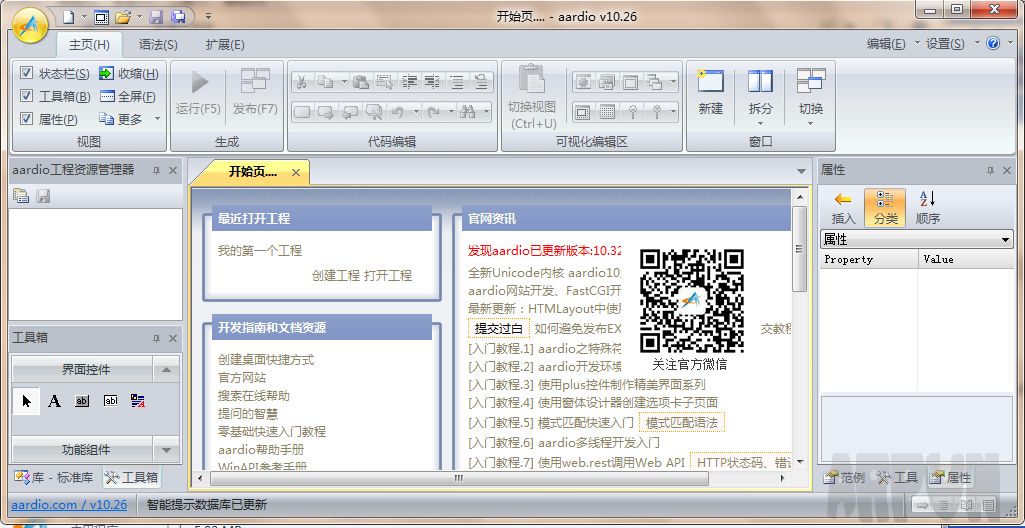The image size is (1025, 528).
Task: Click the 切换视图 (Ctrl+U) button
Action: pyautogui.click(x=532, y=97)
